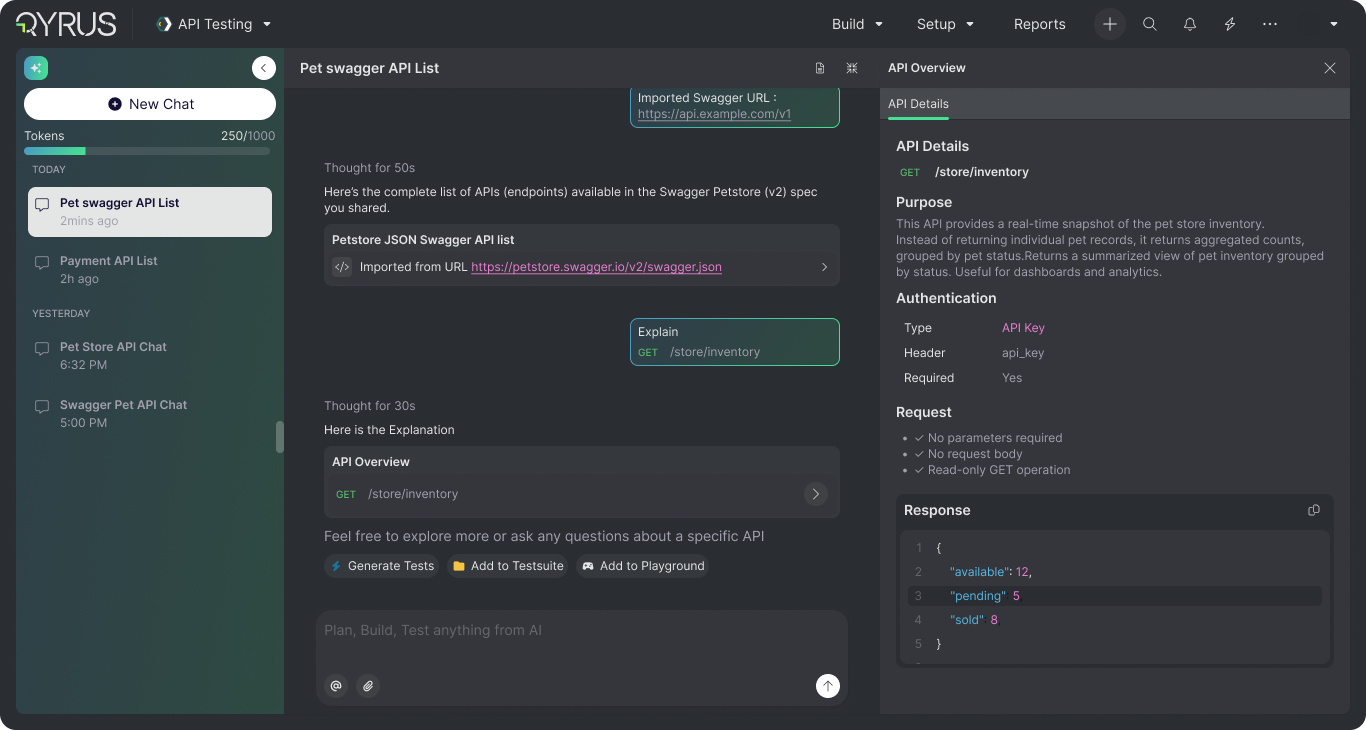This screenshot has width=1366, height=730.
Task: Click the Thought for 30s label
Action: tap(369, 406)
